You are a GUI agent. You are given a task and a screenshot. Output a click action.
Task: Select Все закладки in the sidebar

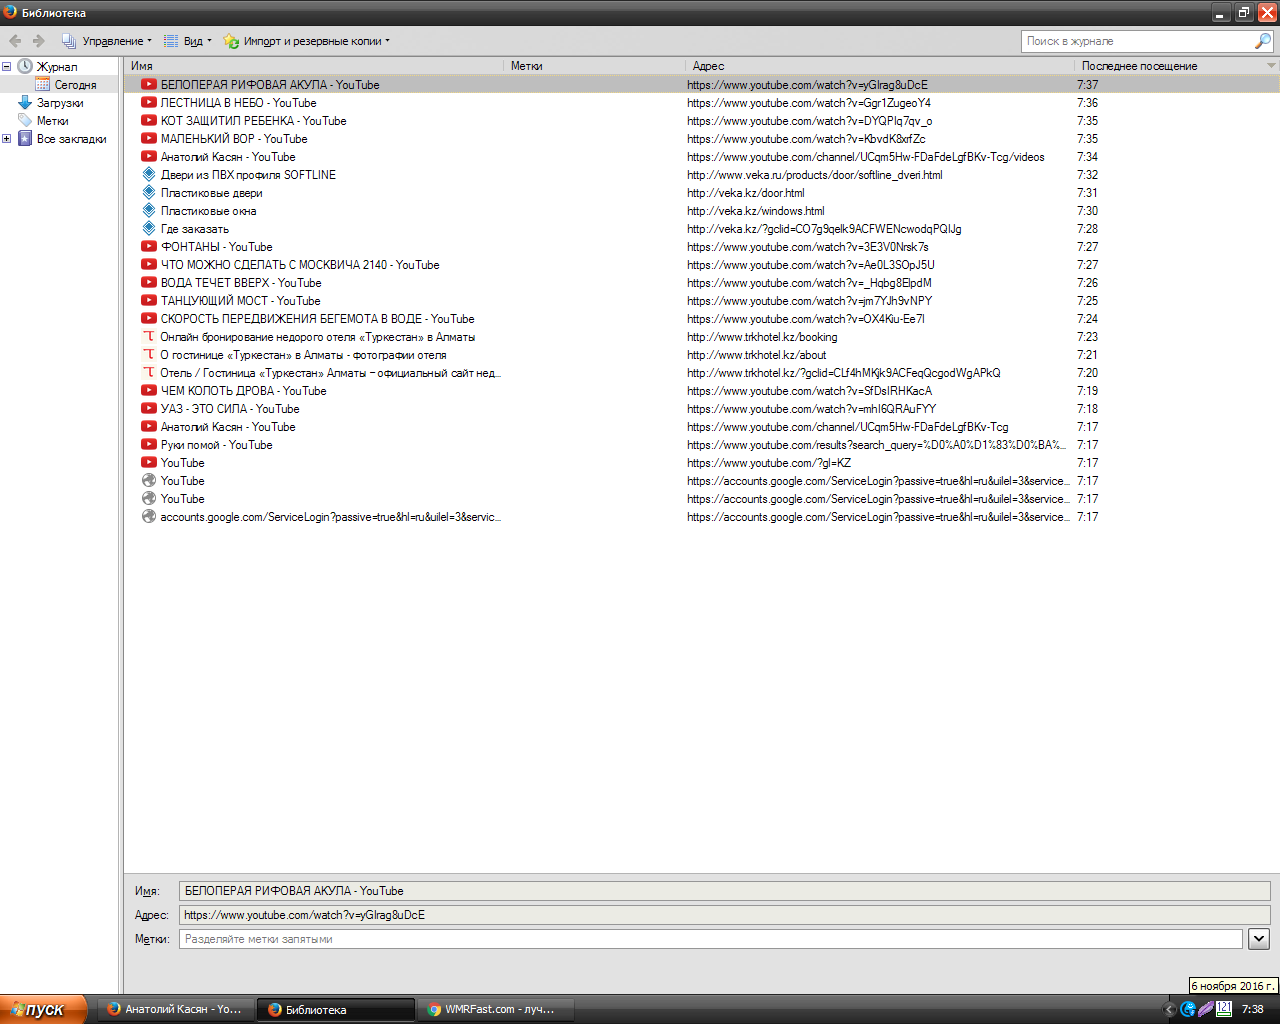click(x=71, y=139)
